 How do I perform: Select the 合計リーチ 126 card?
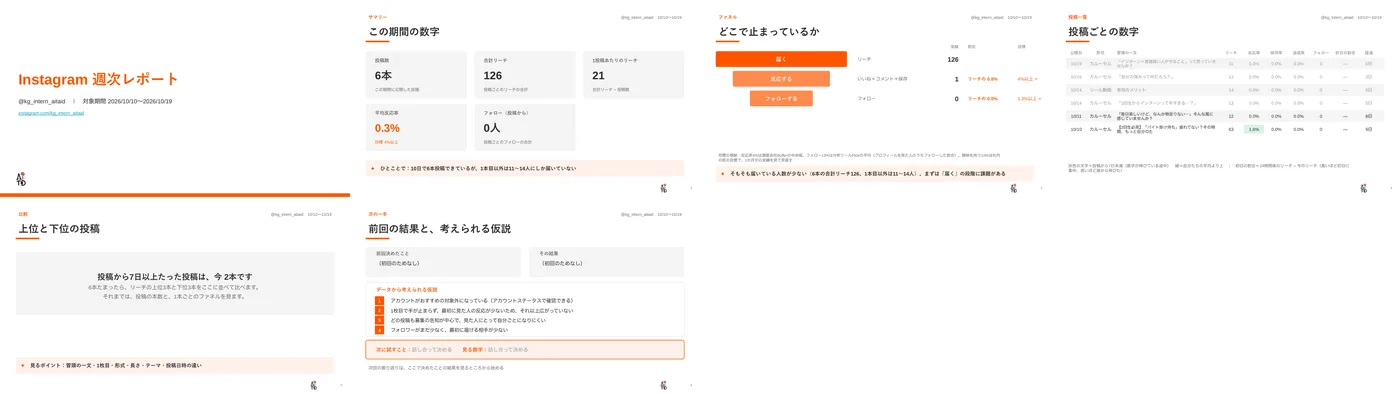[526, 75]
